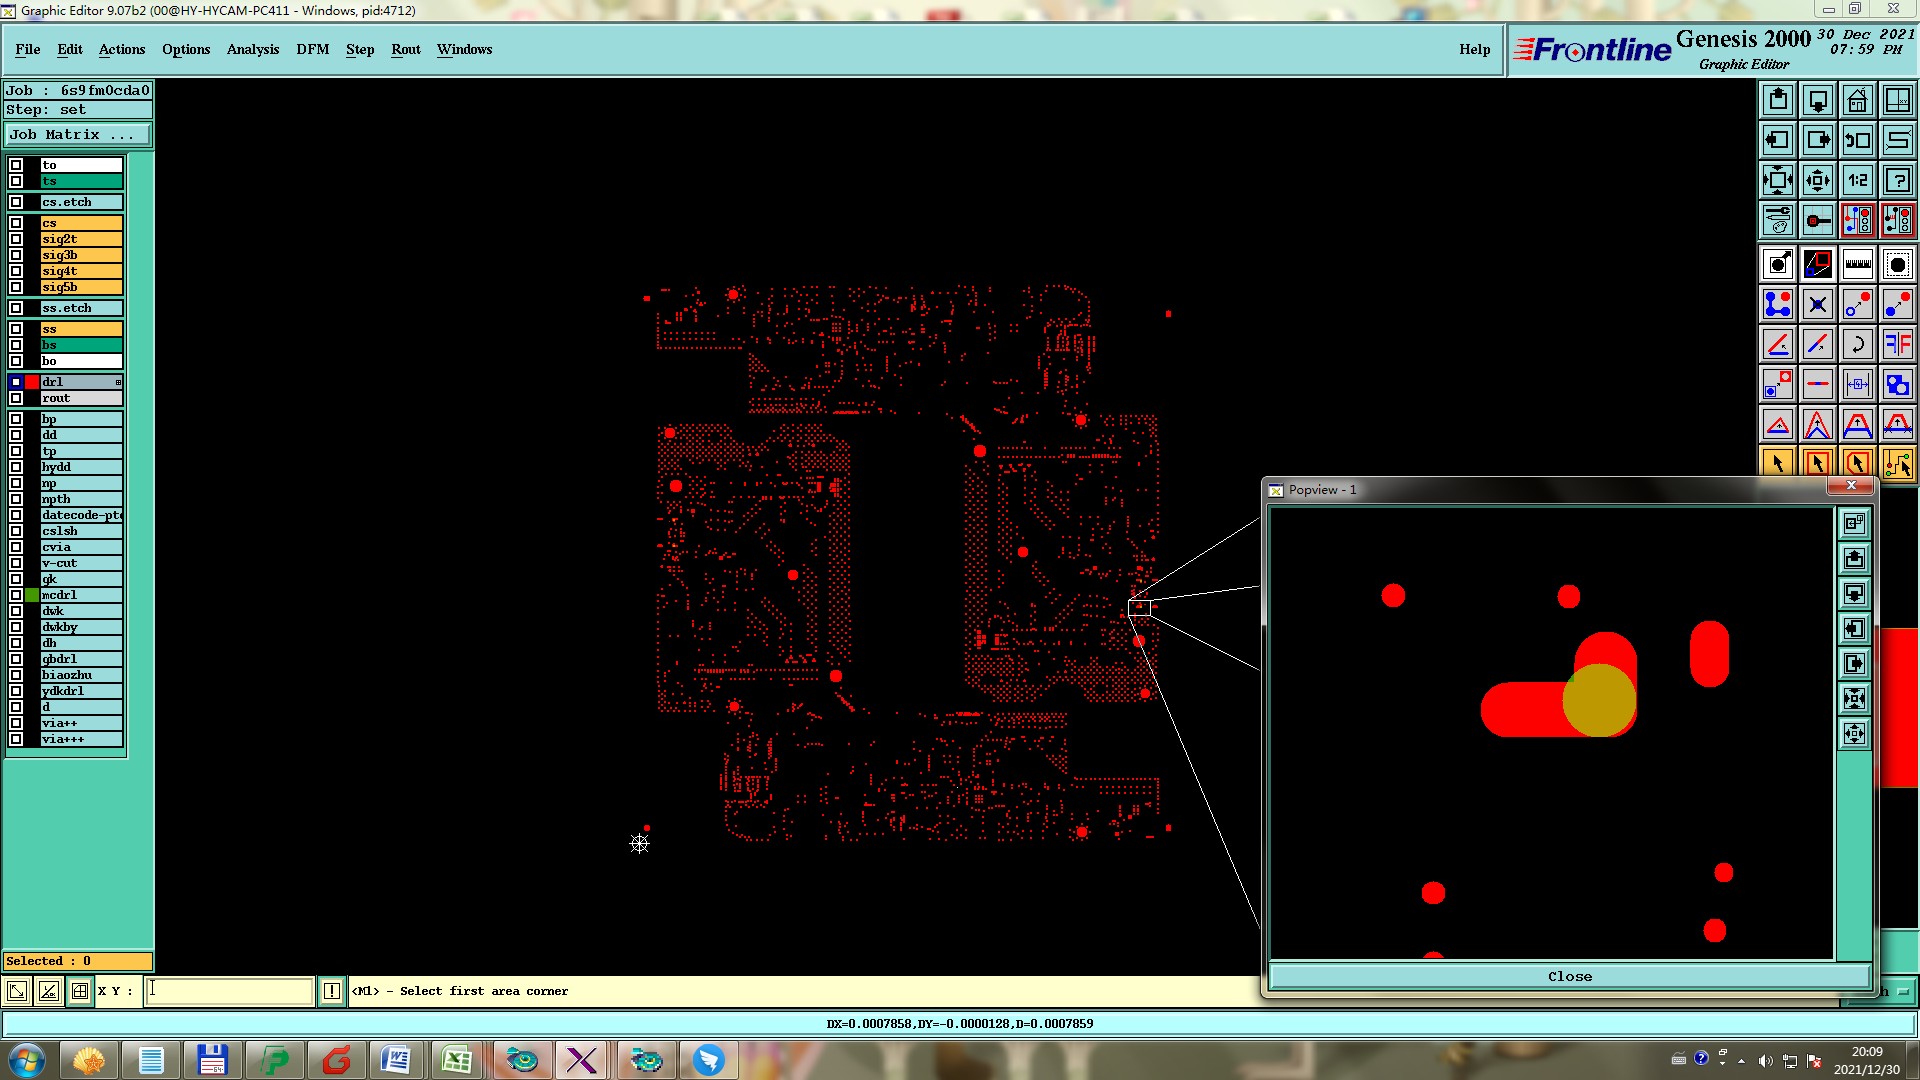1920x1080 pixels.
Task: Toggle the display checkbox for layer rout
Action: (x=16, y=398)
